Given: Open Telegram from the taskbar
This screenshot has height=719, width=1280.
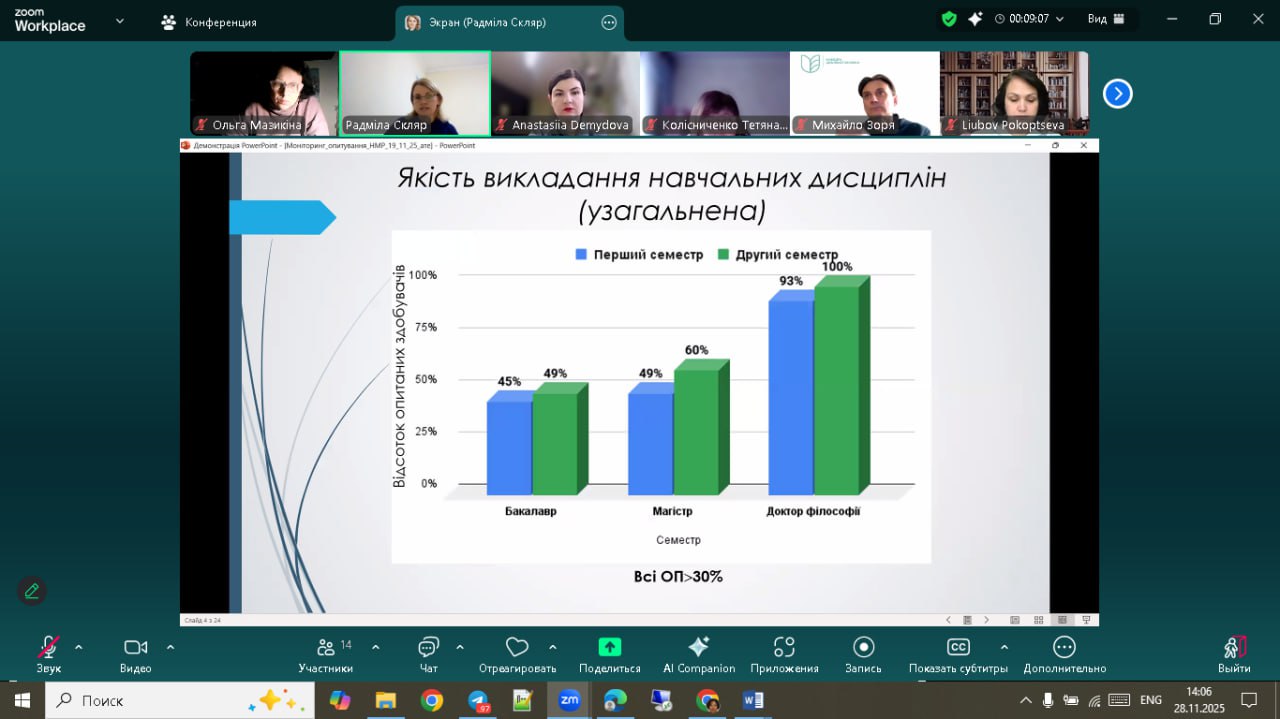Looking at the screenshot, I should coord(478,700).
